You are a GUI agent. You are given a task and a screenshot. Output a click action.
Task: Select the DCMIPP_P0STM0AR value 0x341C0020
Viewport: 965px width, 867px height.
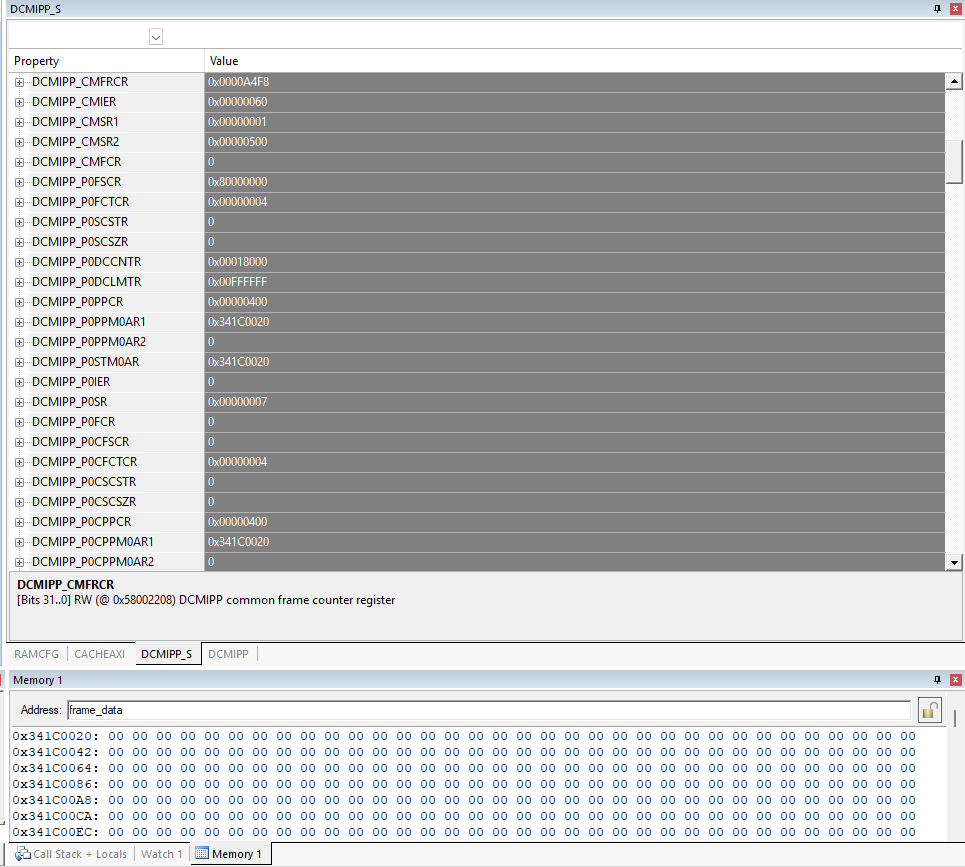(575, 362)
